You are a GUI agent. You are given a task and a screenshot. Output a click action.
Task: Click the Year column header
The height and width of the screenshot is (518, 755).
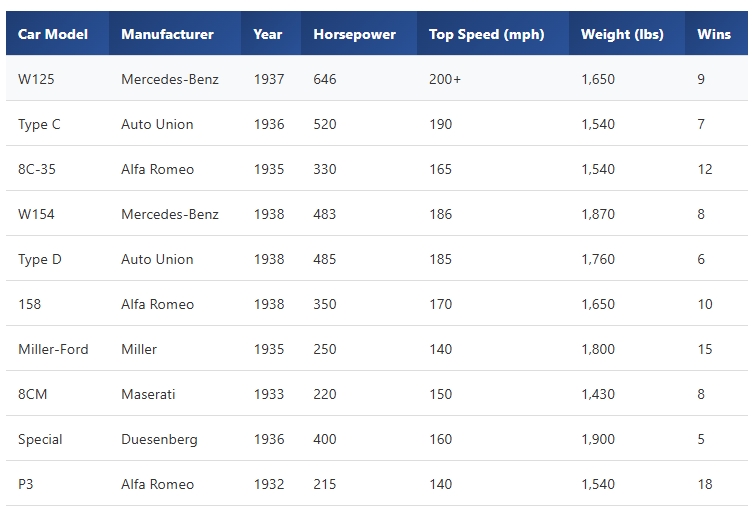(271, 34)
